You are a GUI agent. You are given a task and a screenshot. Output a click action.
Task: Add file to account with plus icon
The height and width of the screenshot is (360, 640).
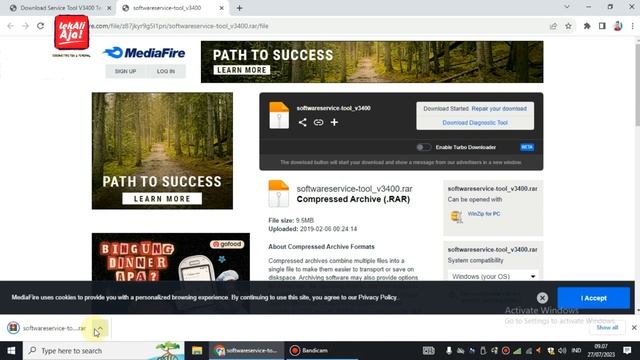[334, 122]
